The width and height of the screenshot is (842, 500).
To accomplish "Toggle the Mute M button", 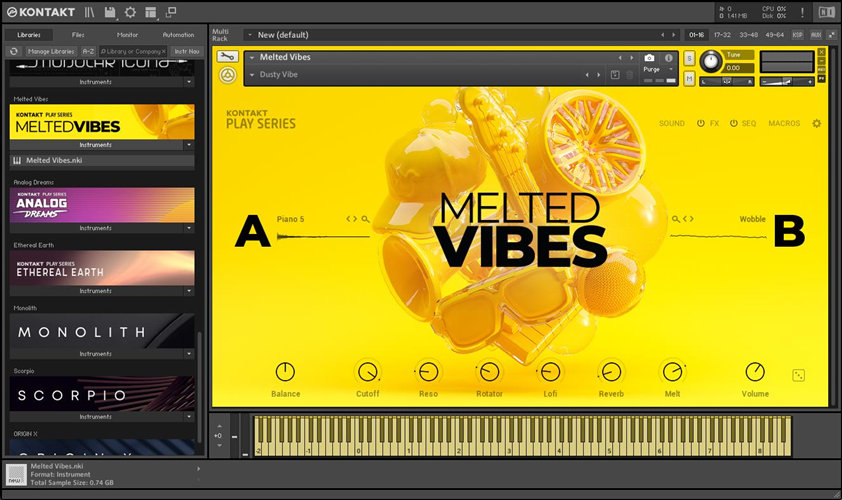I will click(689, 79).
